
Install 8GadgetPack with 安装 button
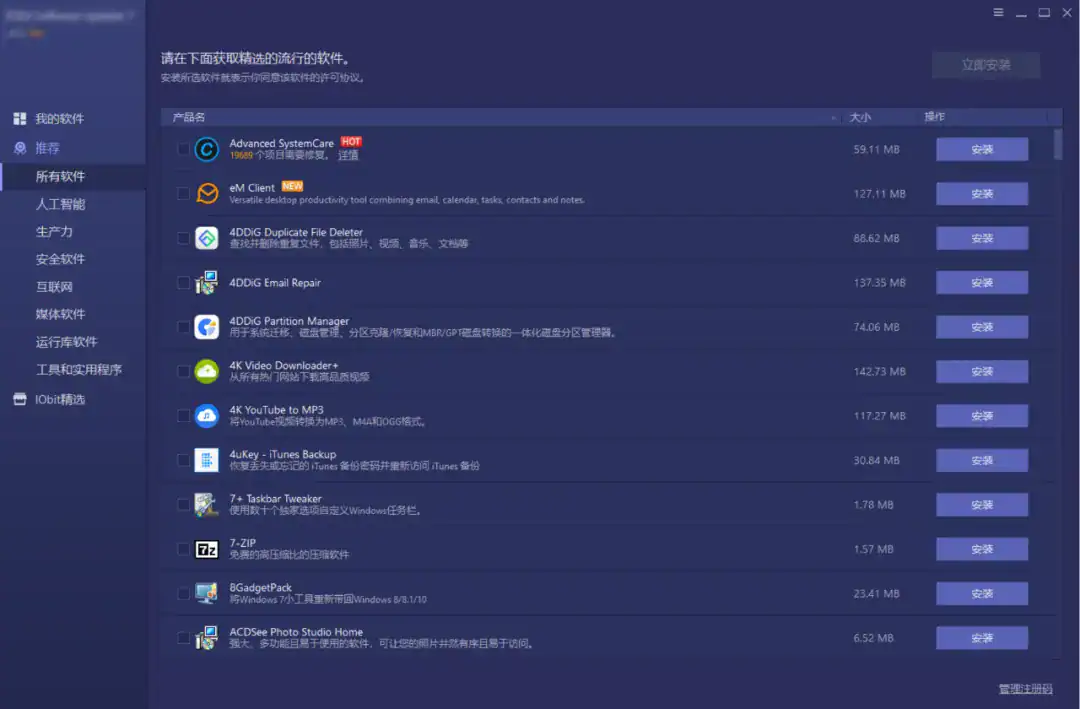(982, 593)
